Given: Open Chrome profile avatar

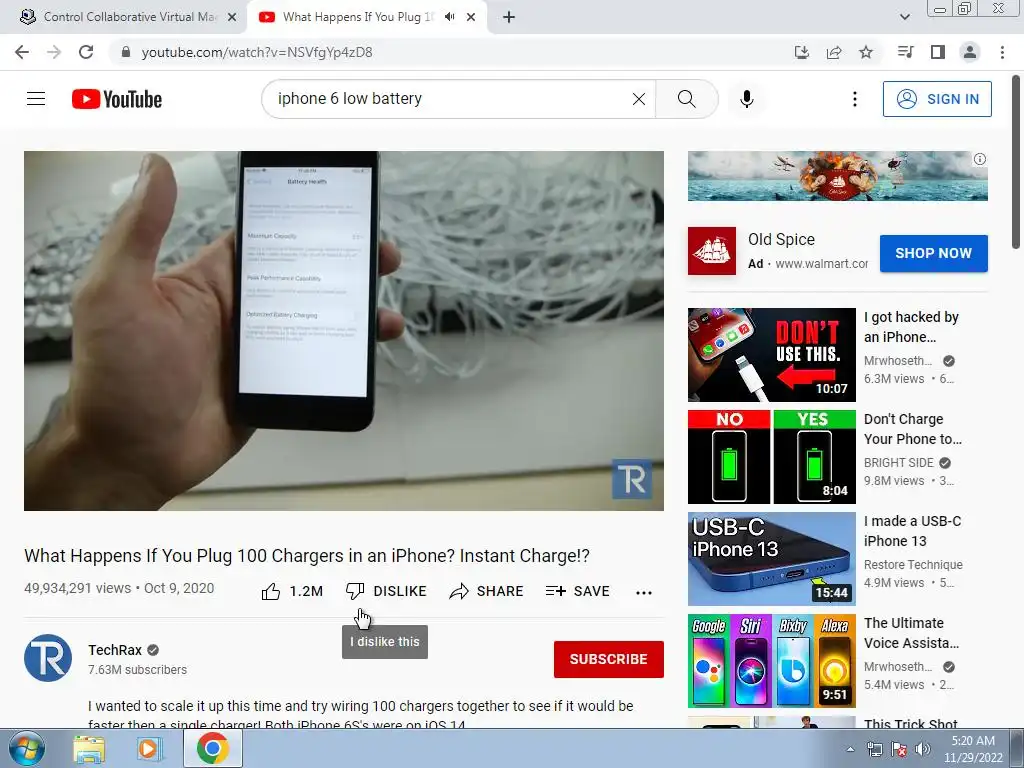Looking at the screenshot, I should tap(970, 52).
